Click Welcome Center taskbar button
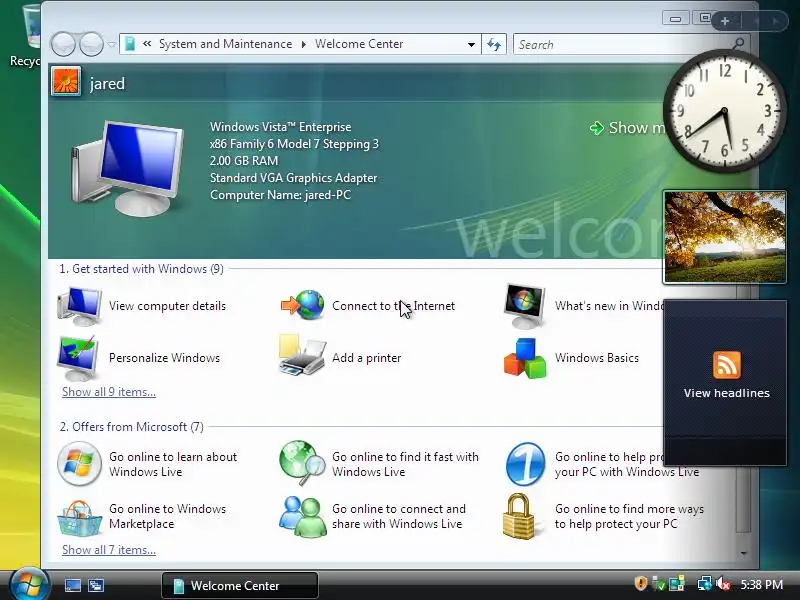Image resolution: width=800 pixels, height=600 pixels. coord(240,585)
